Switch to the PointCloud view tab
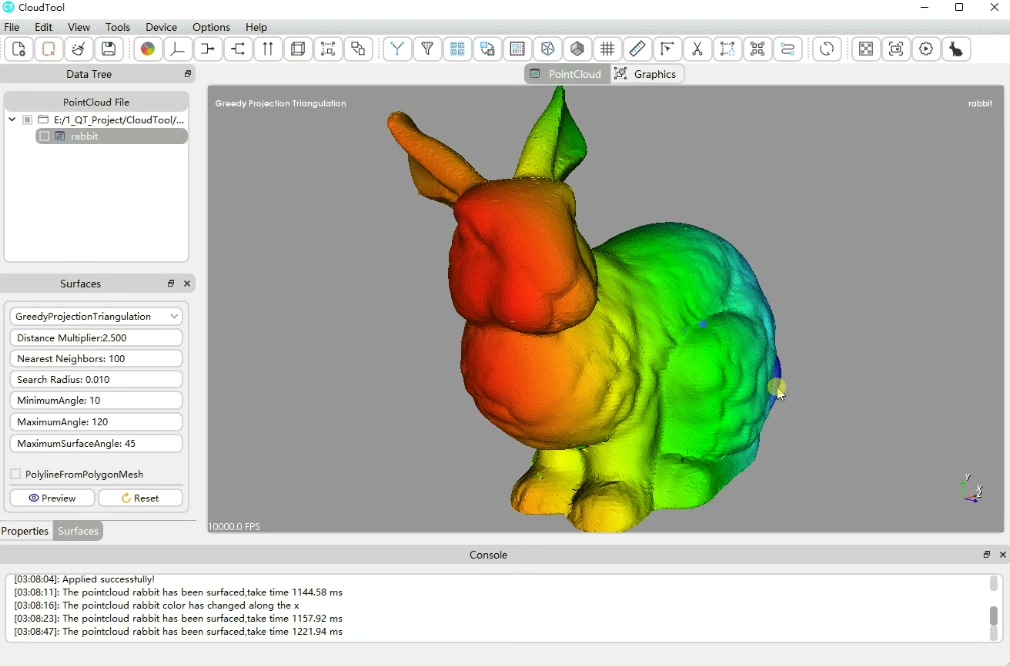Image resolution: width=1010 pixels, height=666 pixels. coord(567,74)
